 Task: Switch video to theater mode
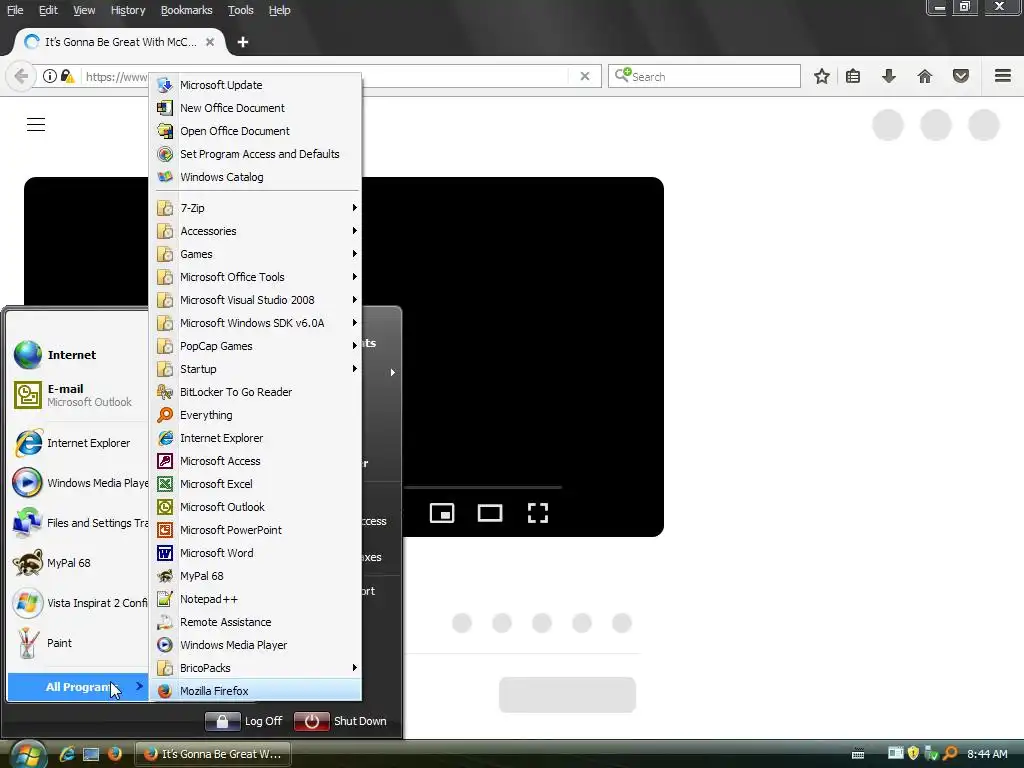click(490, 513)
